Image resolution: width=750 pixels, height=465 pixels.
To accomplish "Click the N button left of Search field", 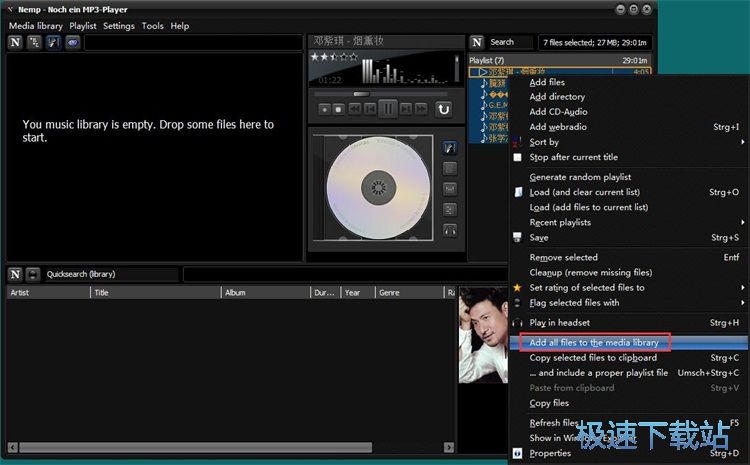I will point(476,43).
